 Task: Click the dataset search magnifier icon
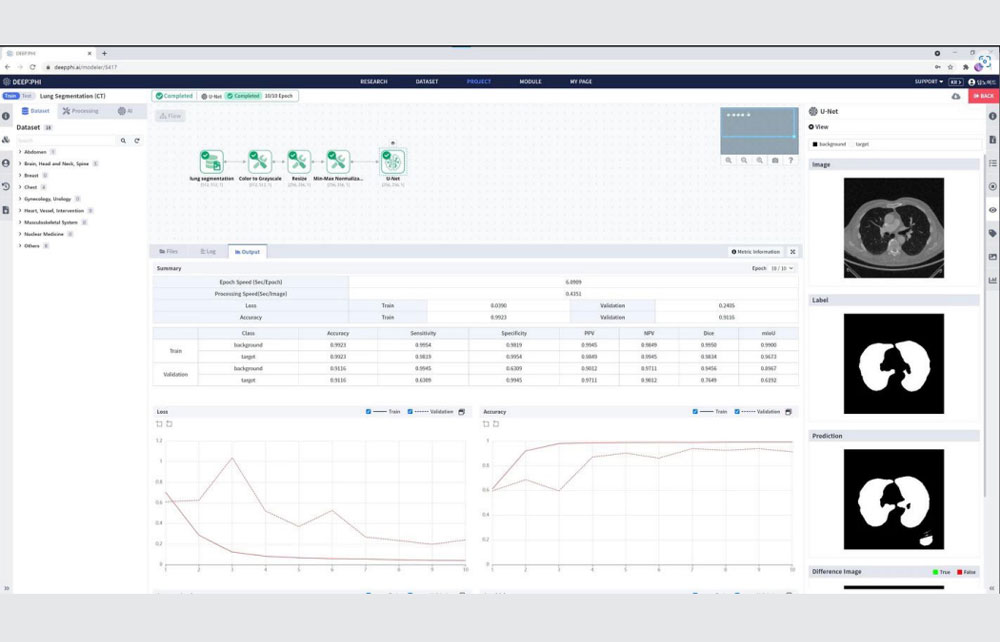[x=123, y=140]
